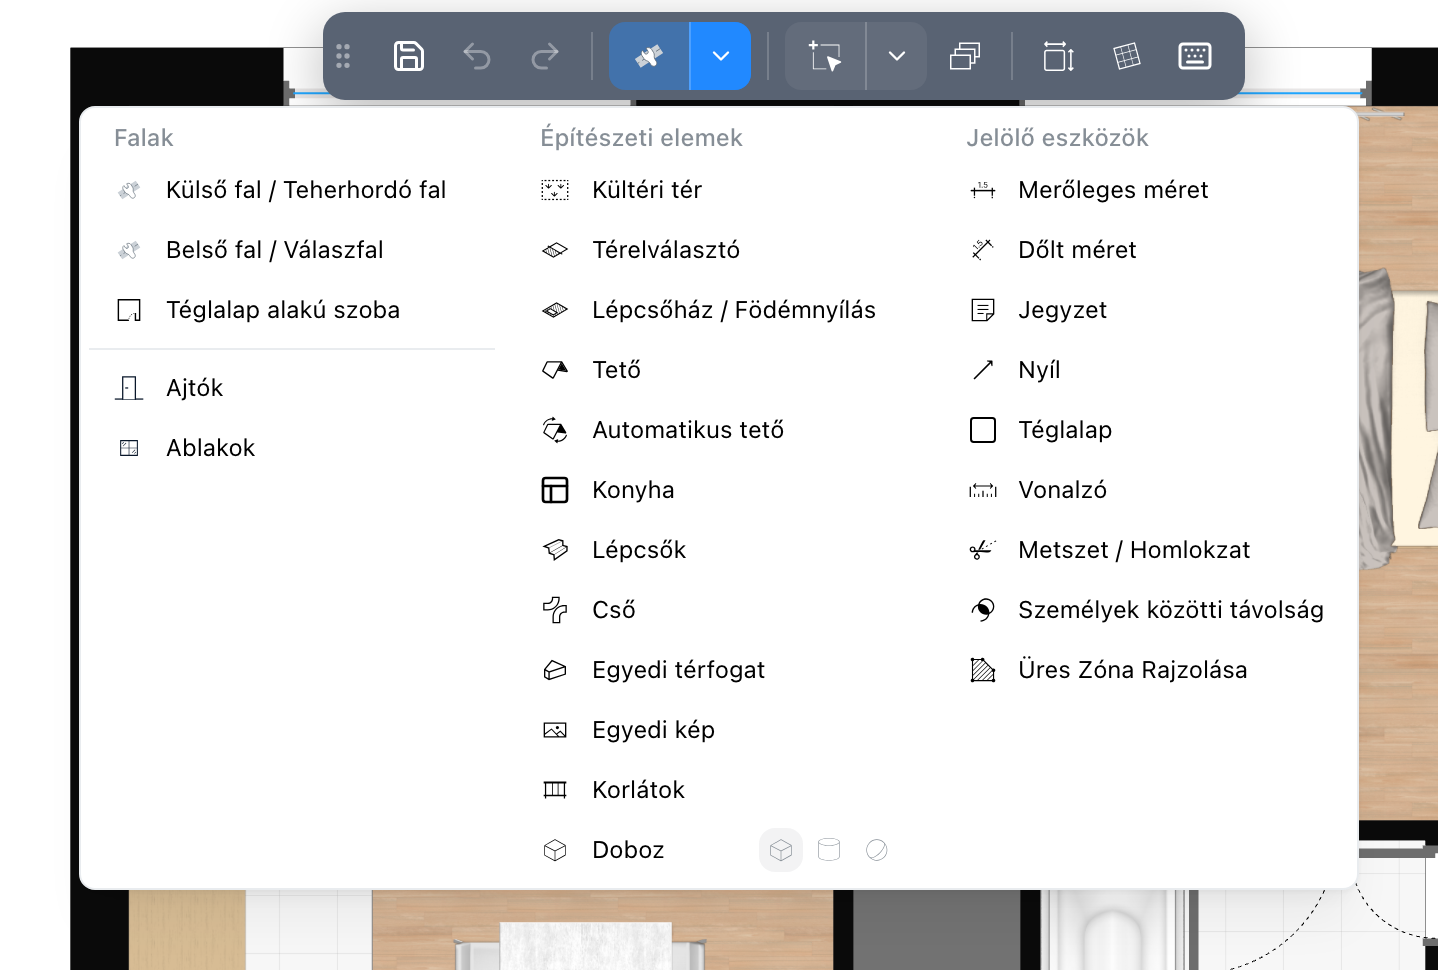This screenshot has height=970, width=1438.
Task: Choose Belső fal / Válaszfal
Action: pos(292,250)
